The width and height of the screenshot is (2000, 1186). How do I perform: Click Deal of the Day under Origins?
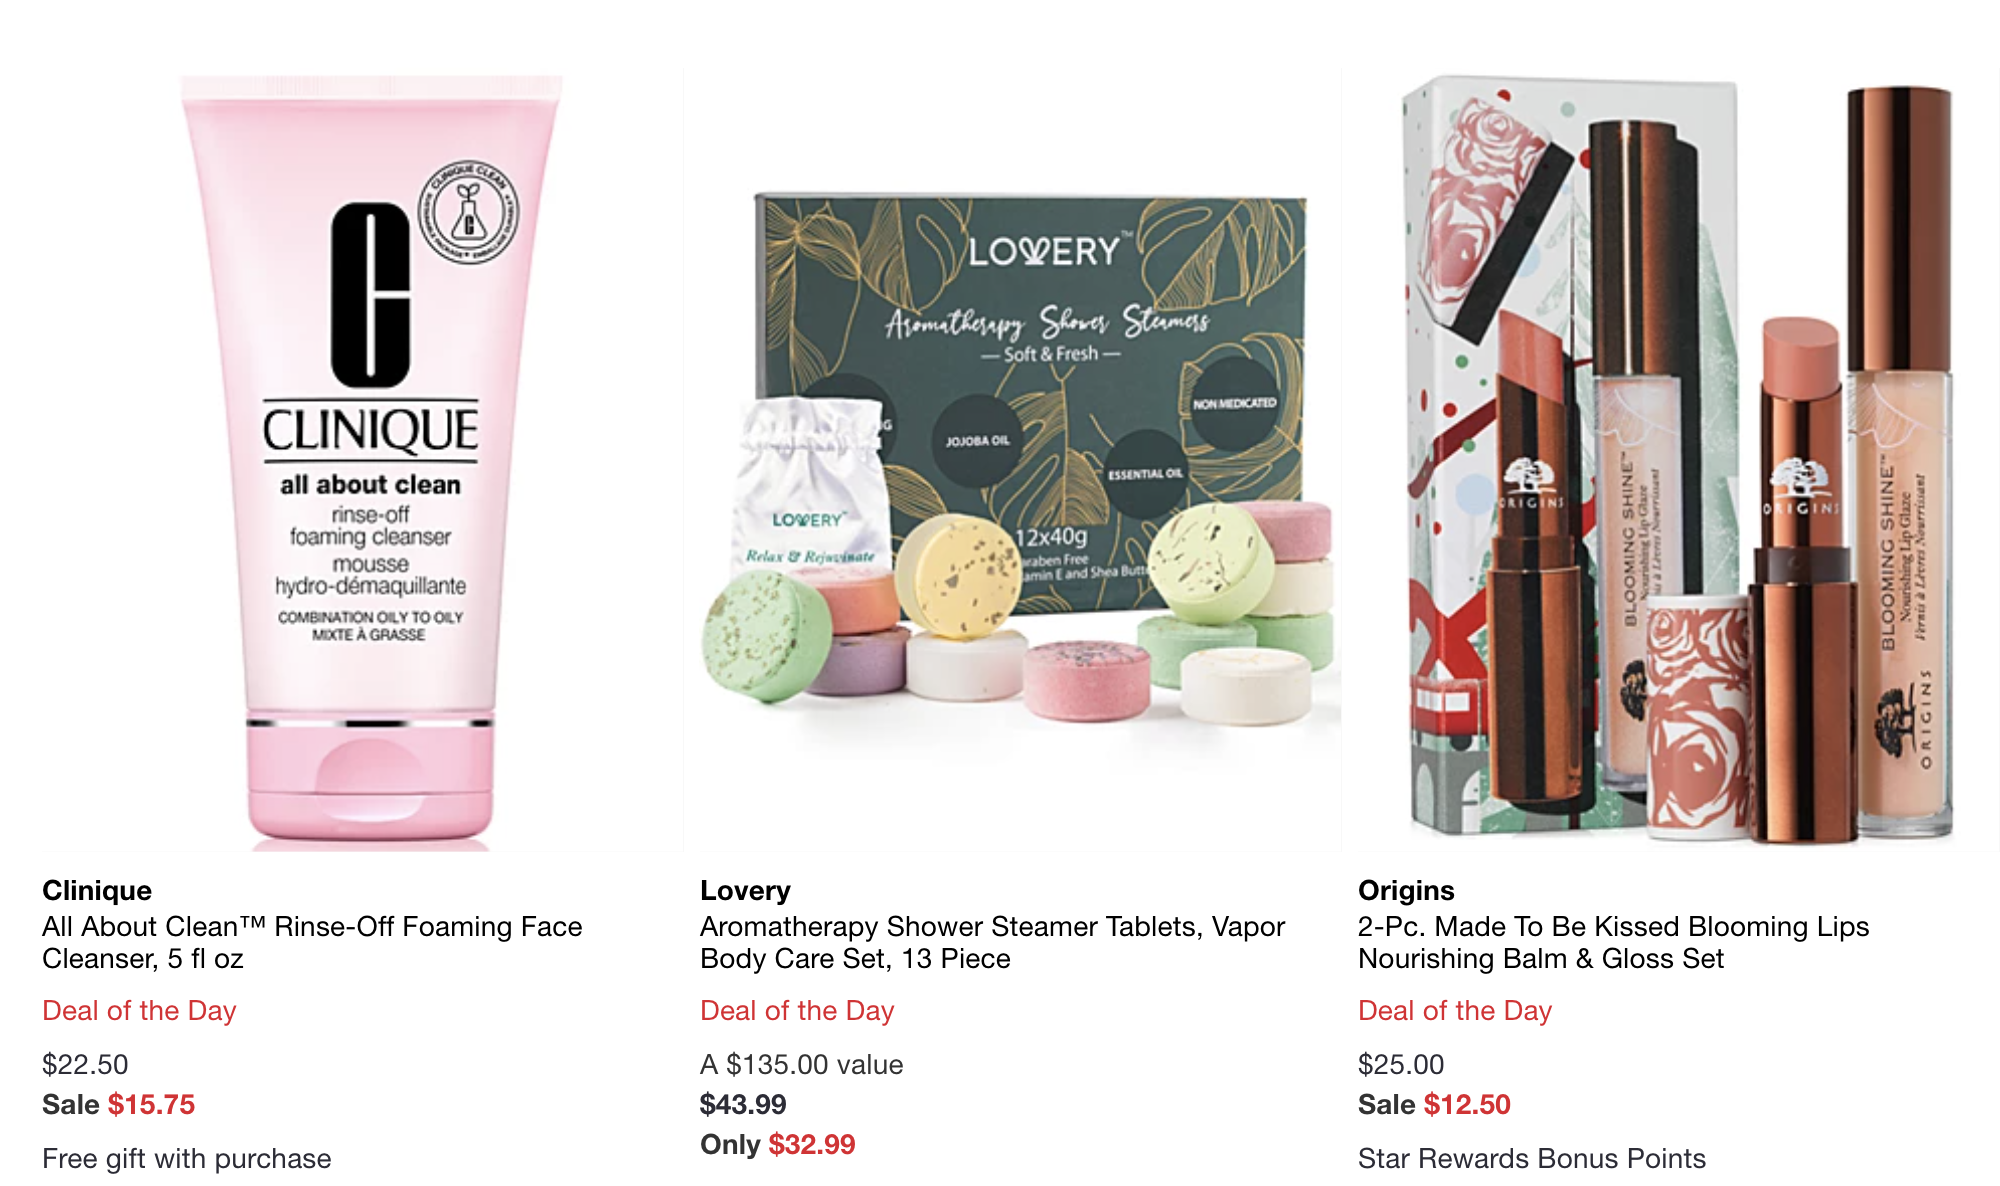[x=1455, y=1010]
